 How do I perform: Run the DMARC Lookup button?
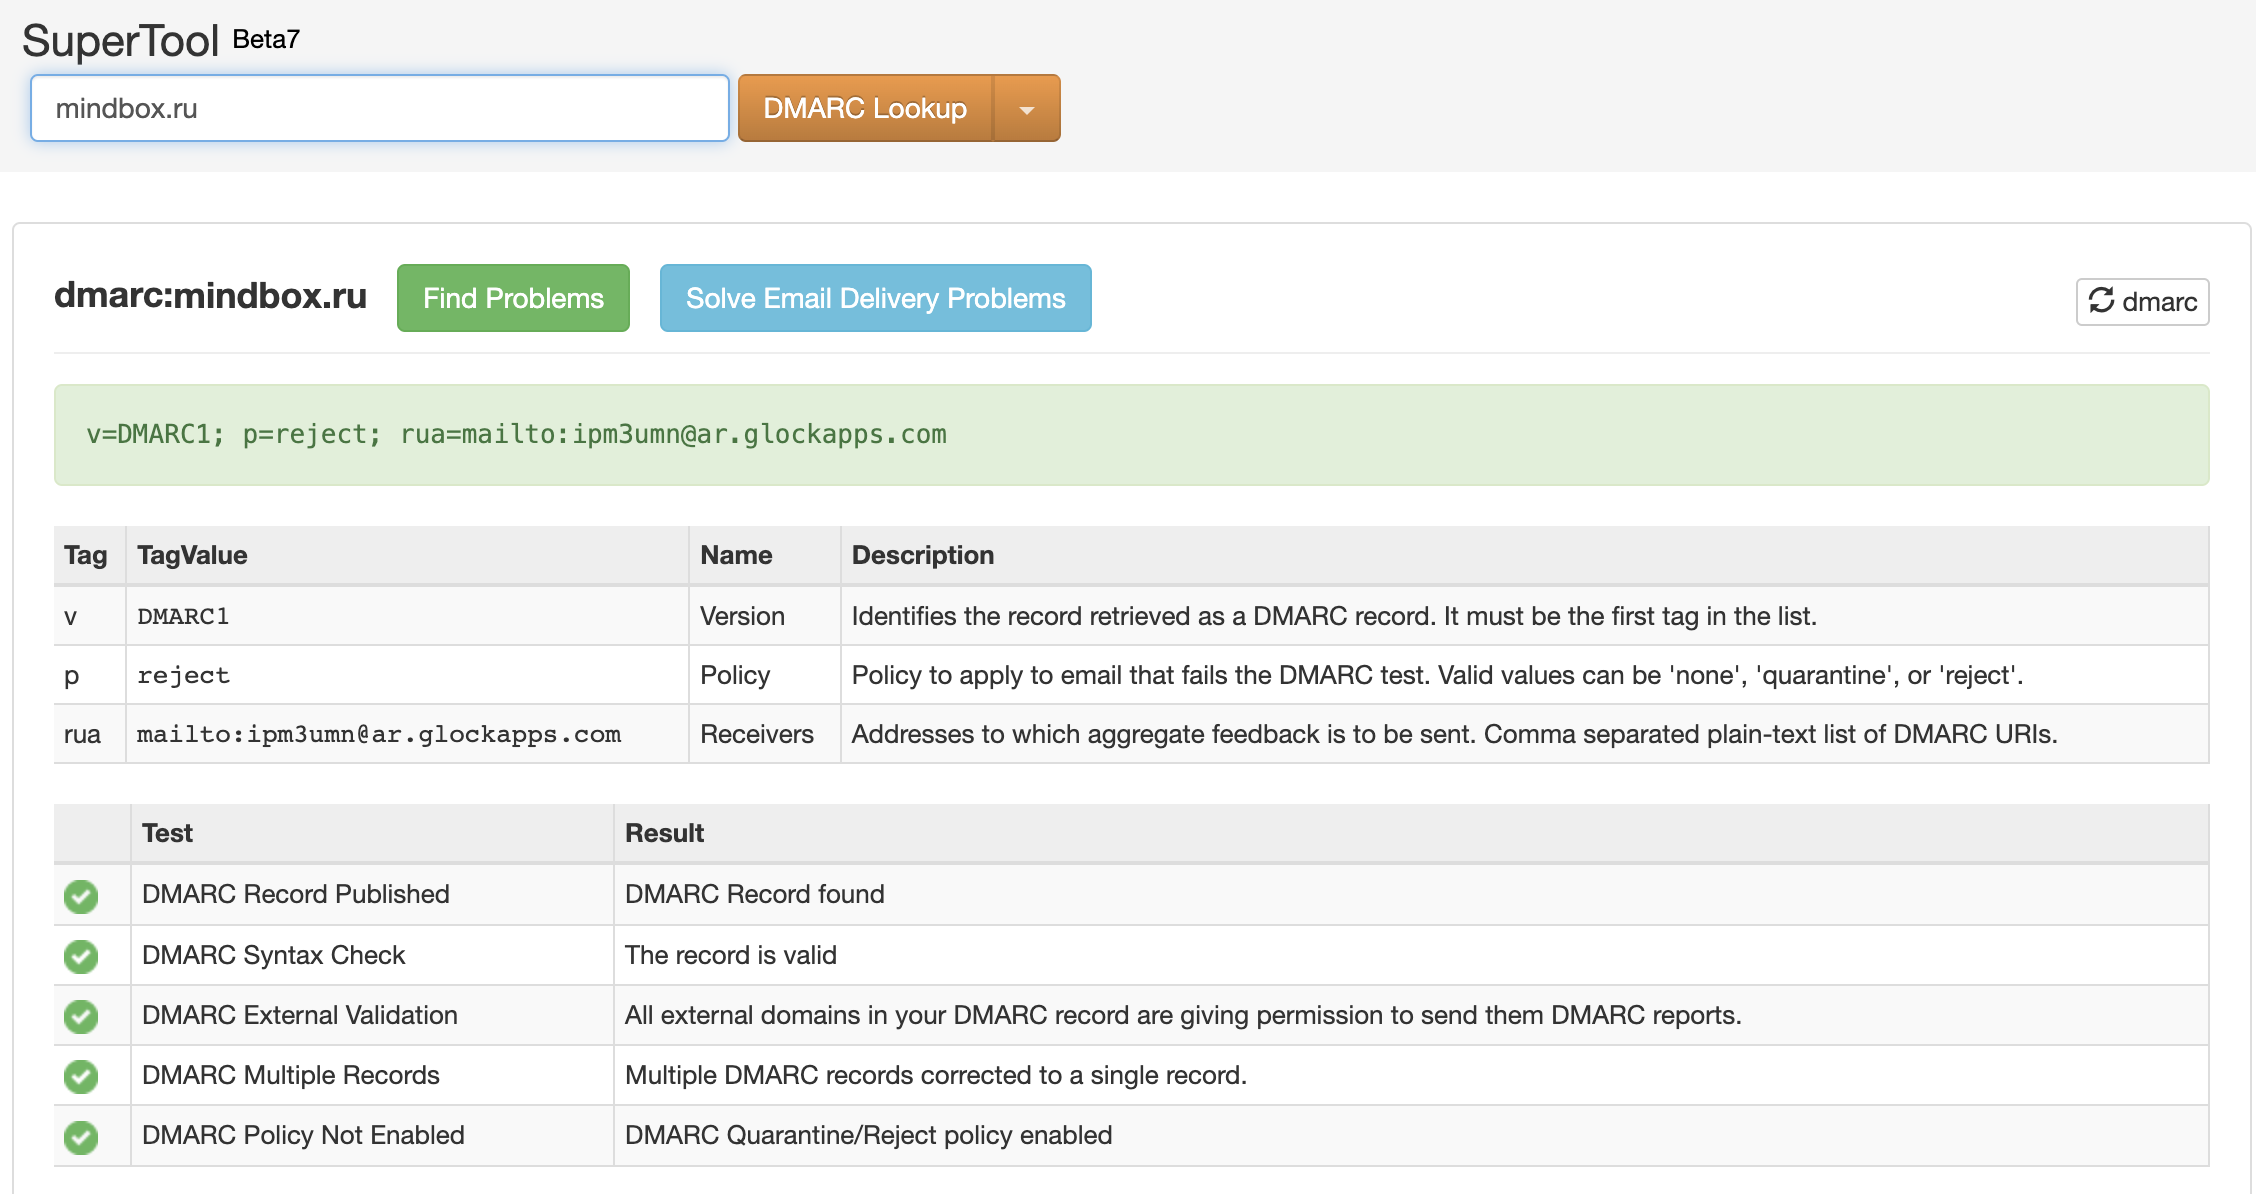[x=865, y=108]
